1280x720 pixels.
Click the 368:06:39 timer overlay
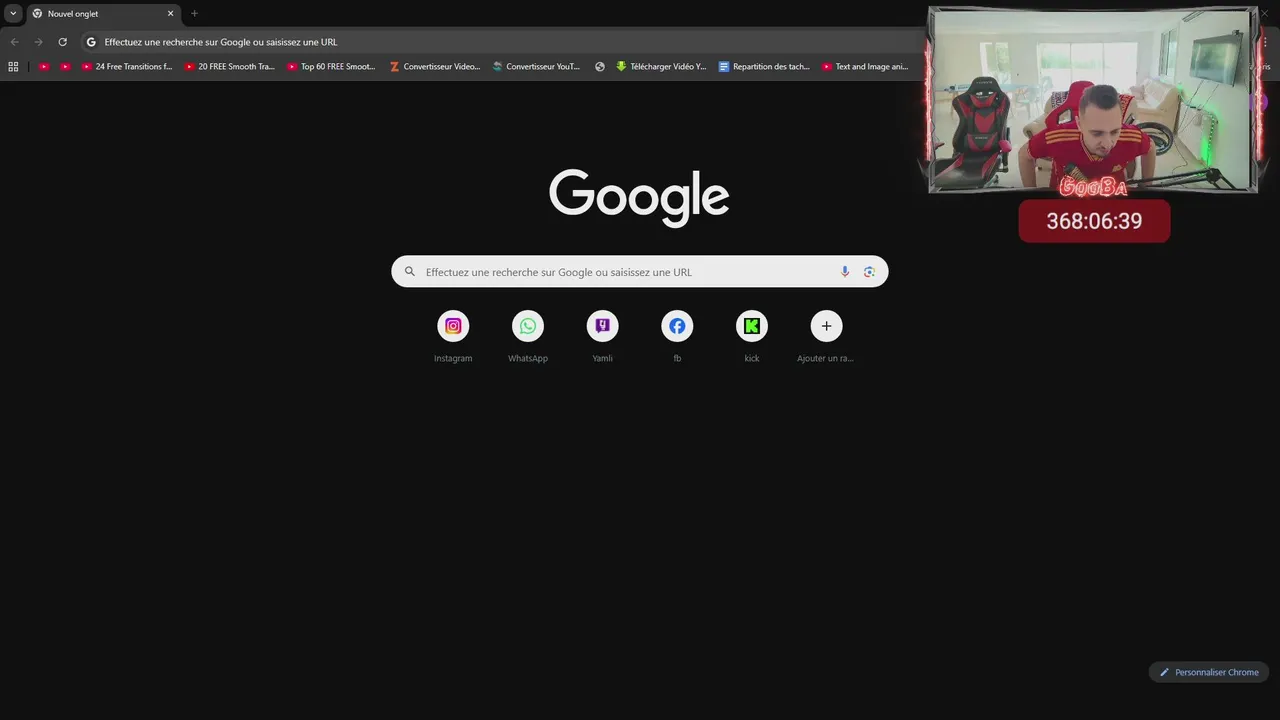click(1094, 221)
